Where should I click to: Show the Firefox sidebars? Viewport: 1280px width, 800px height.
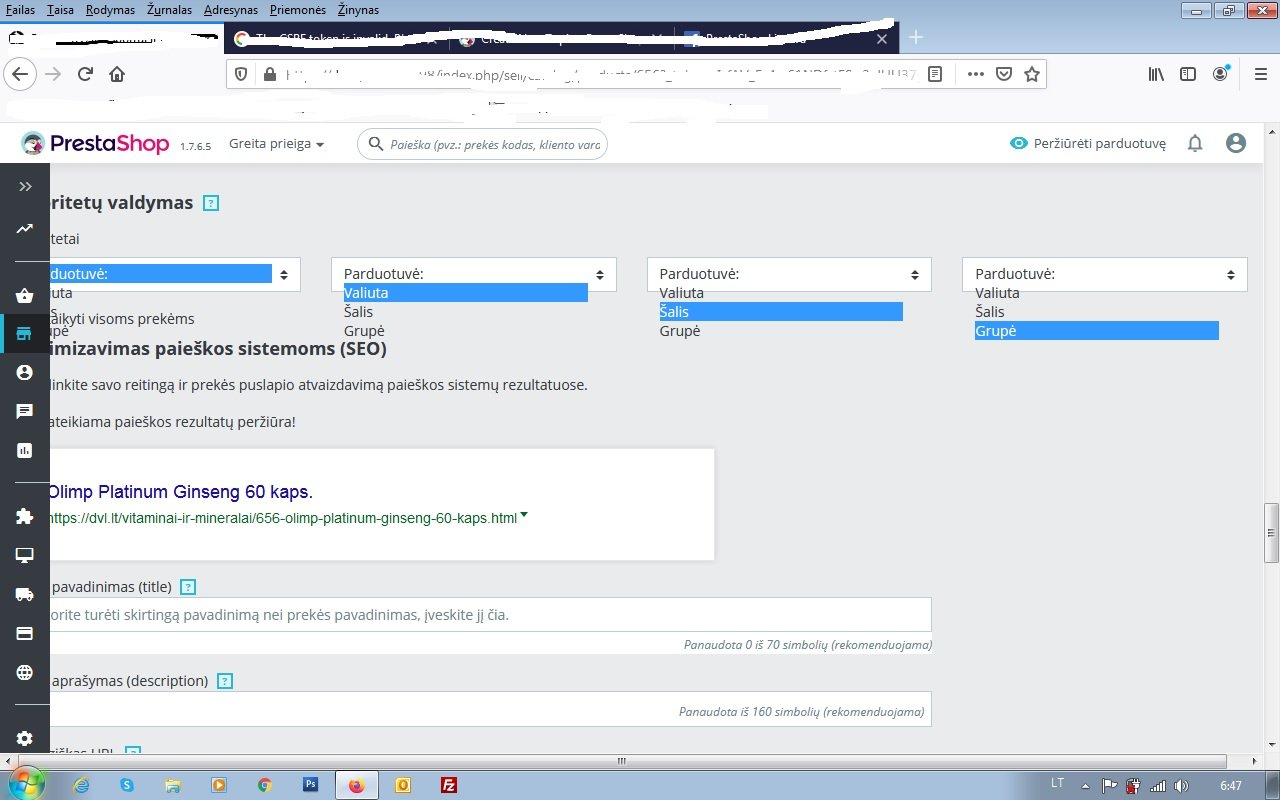pos(1188,74)
